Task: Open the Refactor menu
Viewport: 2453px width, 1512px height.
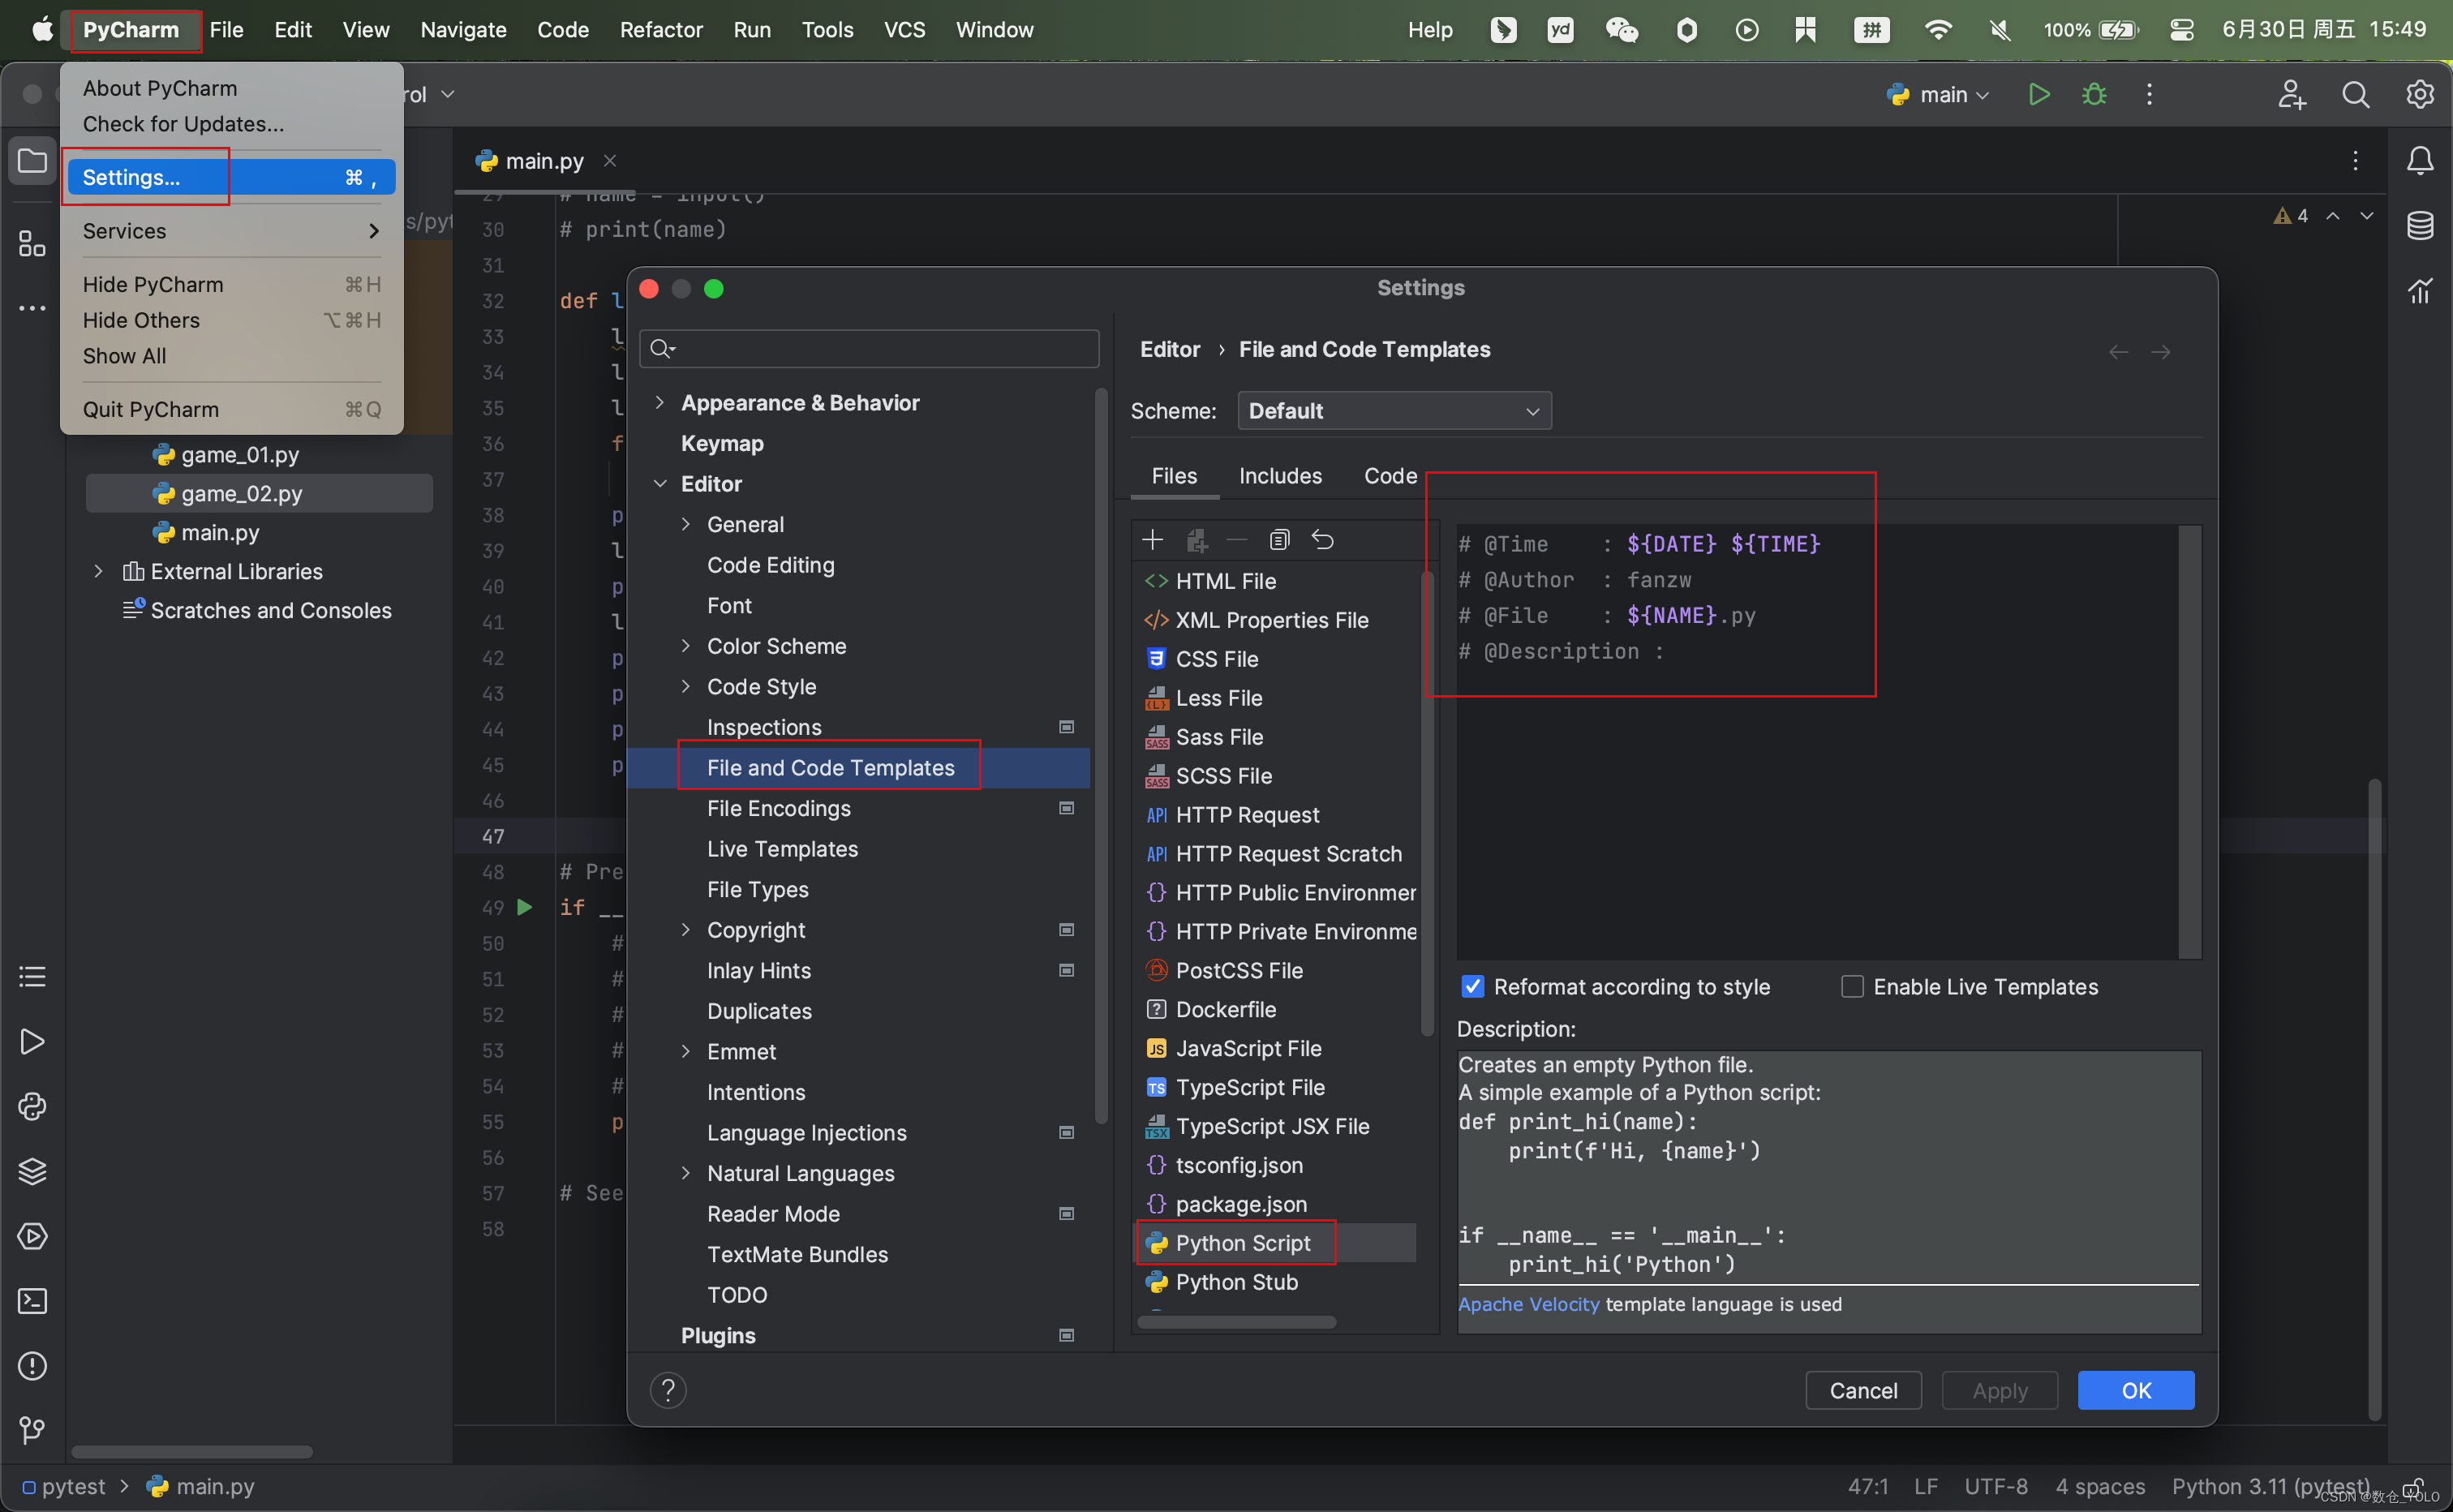Action: point(661,30)
